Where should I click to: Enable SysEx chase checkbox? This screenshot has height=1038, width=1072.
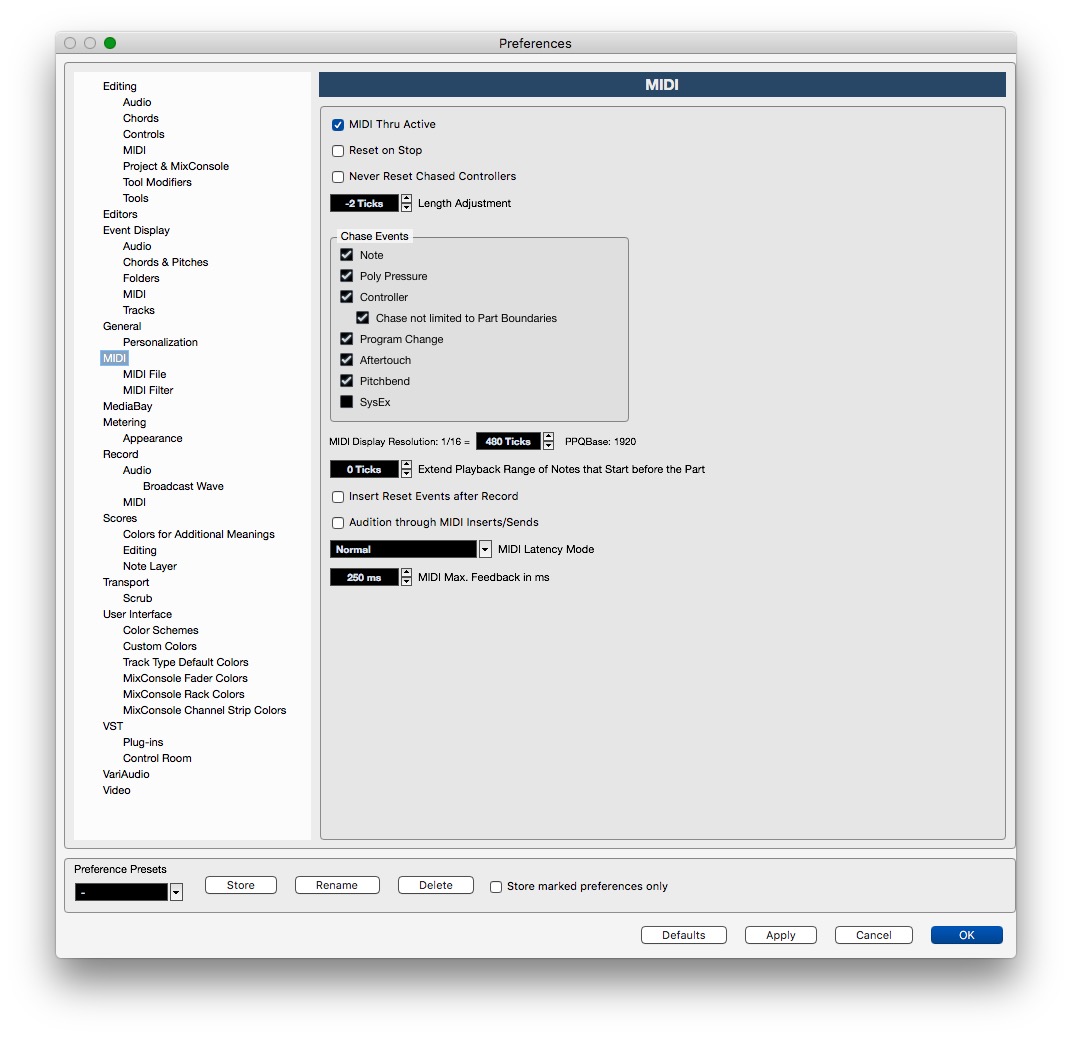click(x=347, y=402)
